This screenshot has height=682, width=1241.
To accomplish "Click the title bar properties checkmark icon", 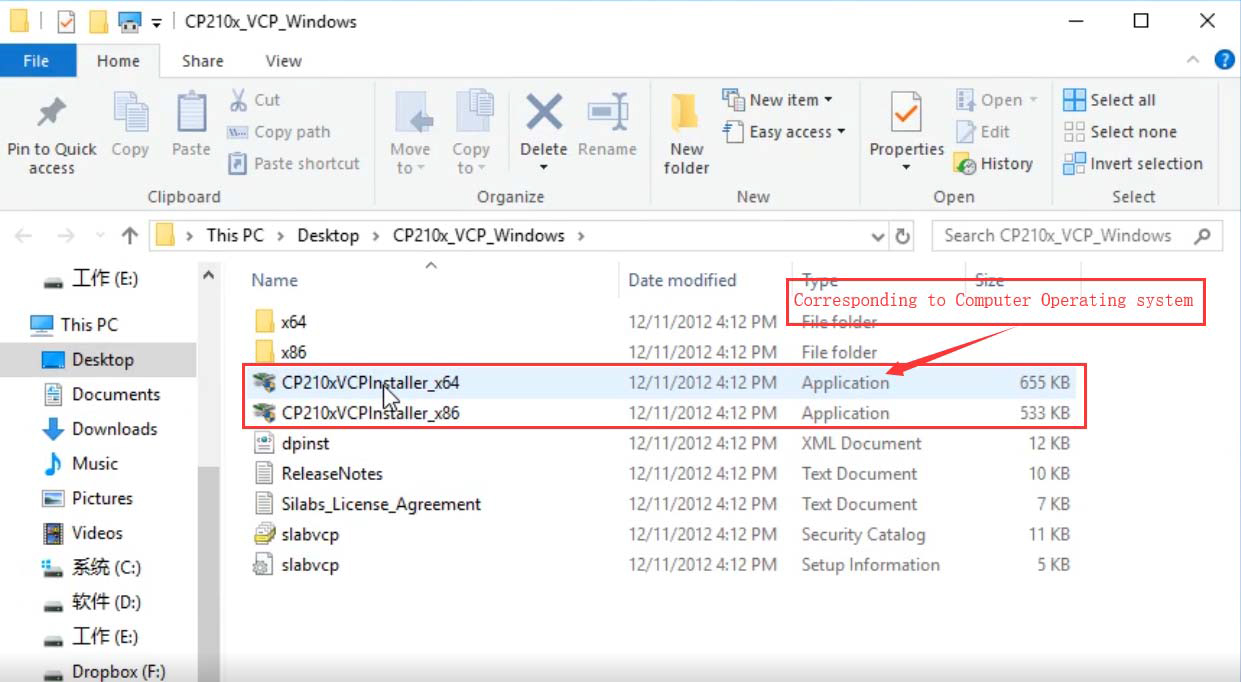I will (67, 21).
